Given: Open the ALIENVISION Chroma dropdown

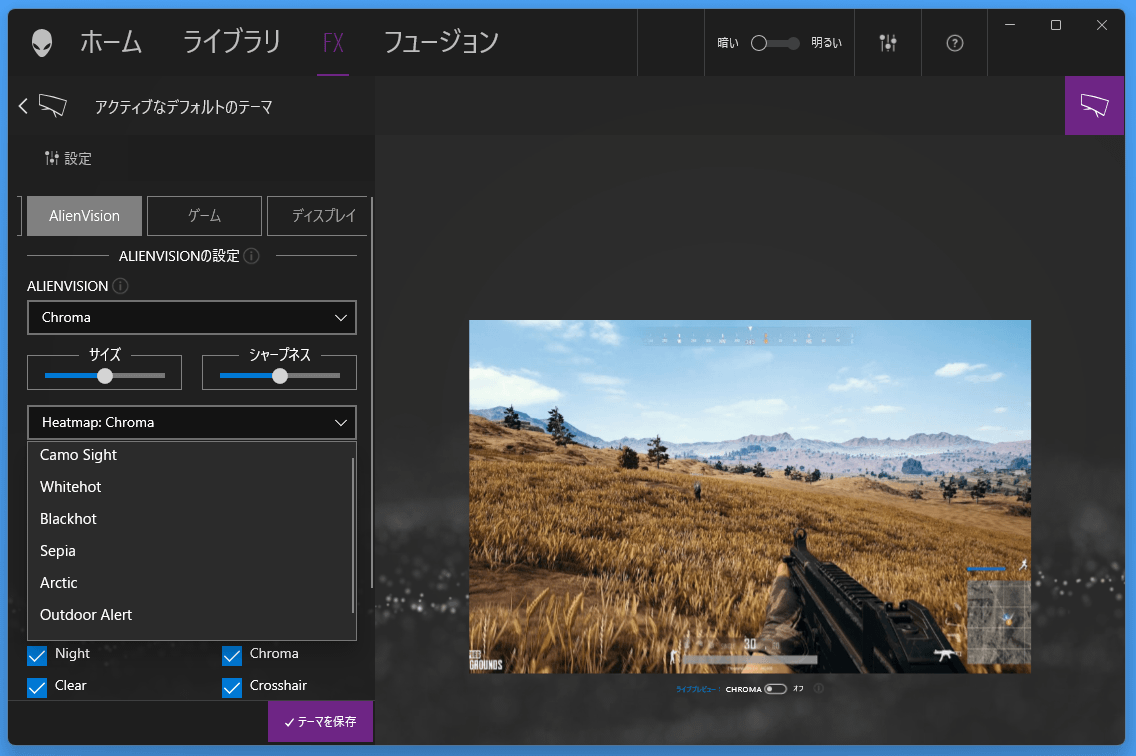Looking at the screenshot, I should [x=192, y=317].
